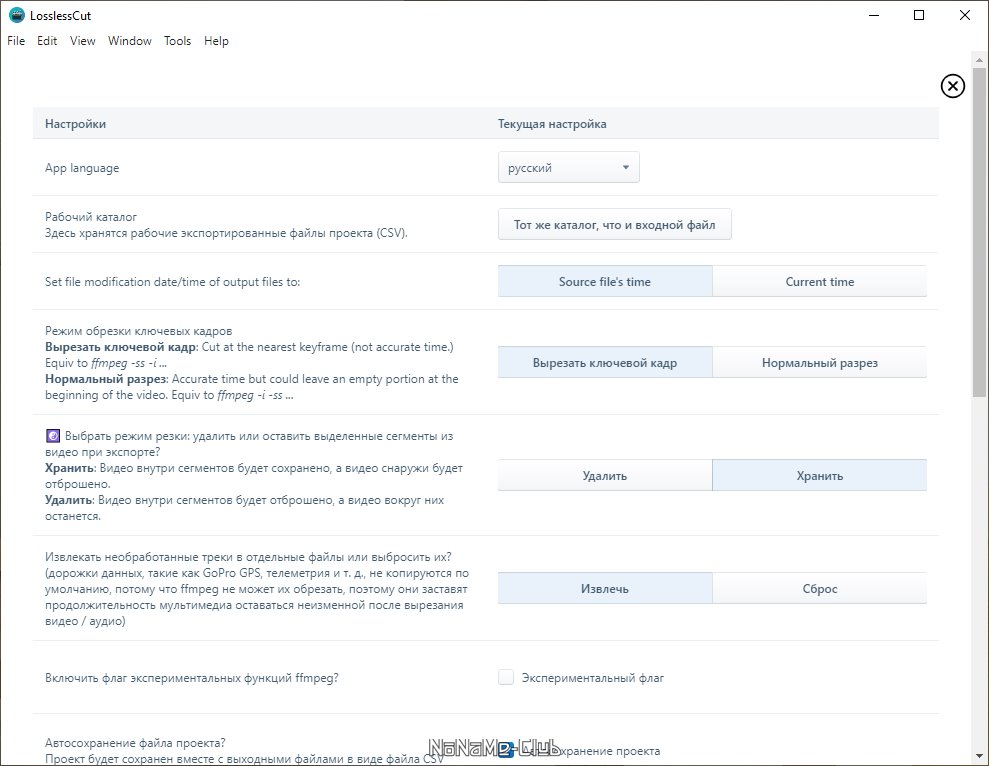
Task: Open the Edit menu
Action: (x=47, y=41)
